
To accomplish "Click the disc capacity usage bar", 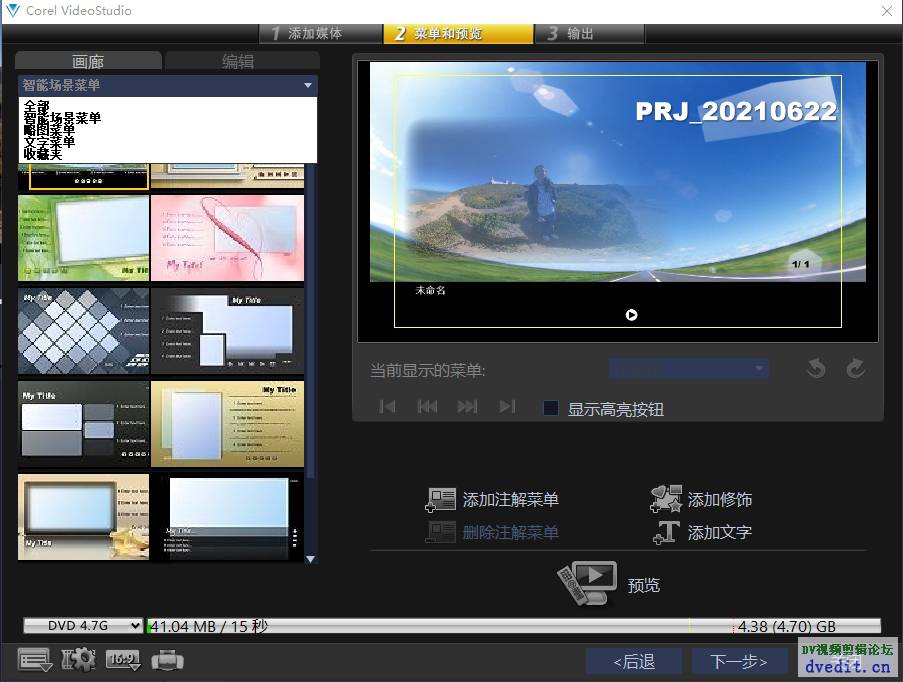I will click(x=514, y=626).
